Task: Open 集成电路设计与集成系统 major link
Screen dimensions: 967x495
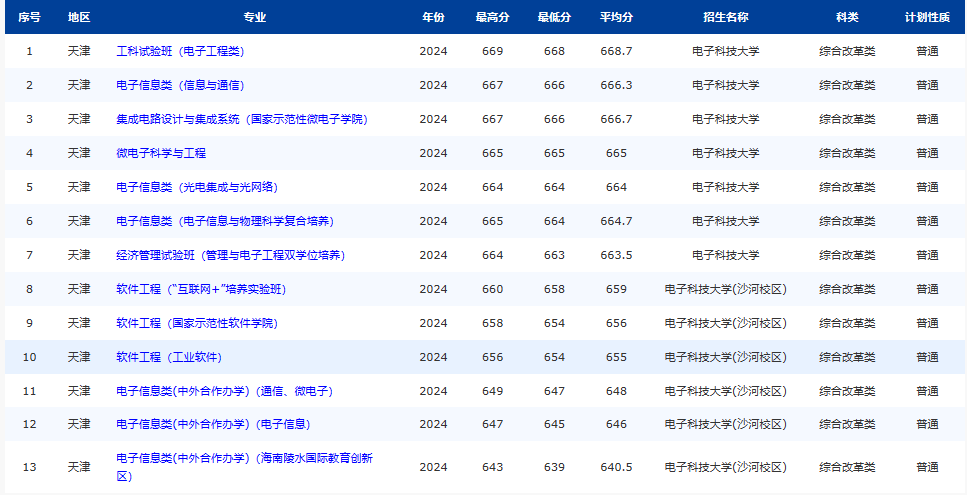Action: click(x=242, y=119)
